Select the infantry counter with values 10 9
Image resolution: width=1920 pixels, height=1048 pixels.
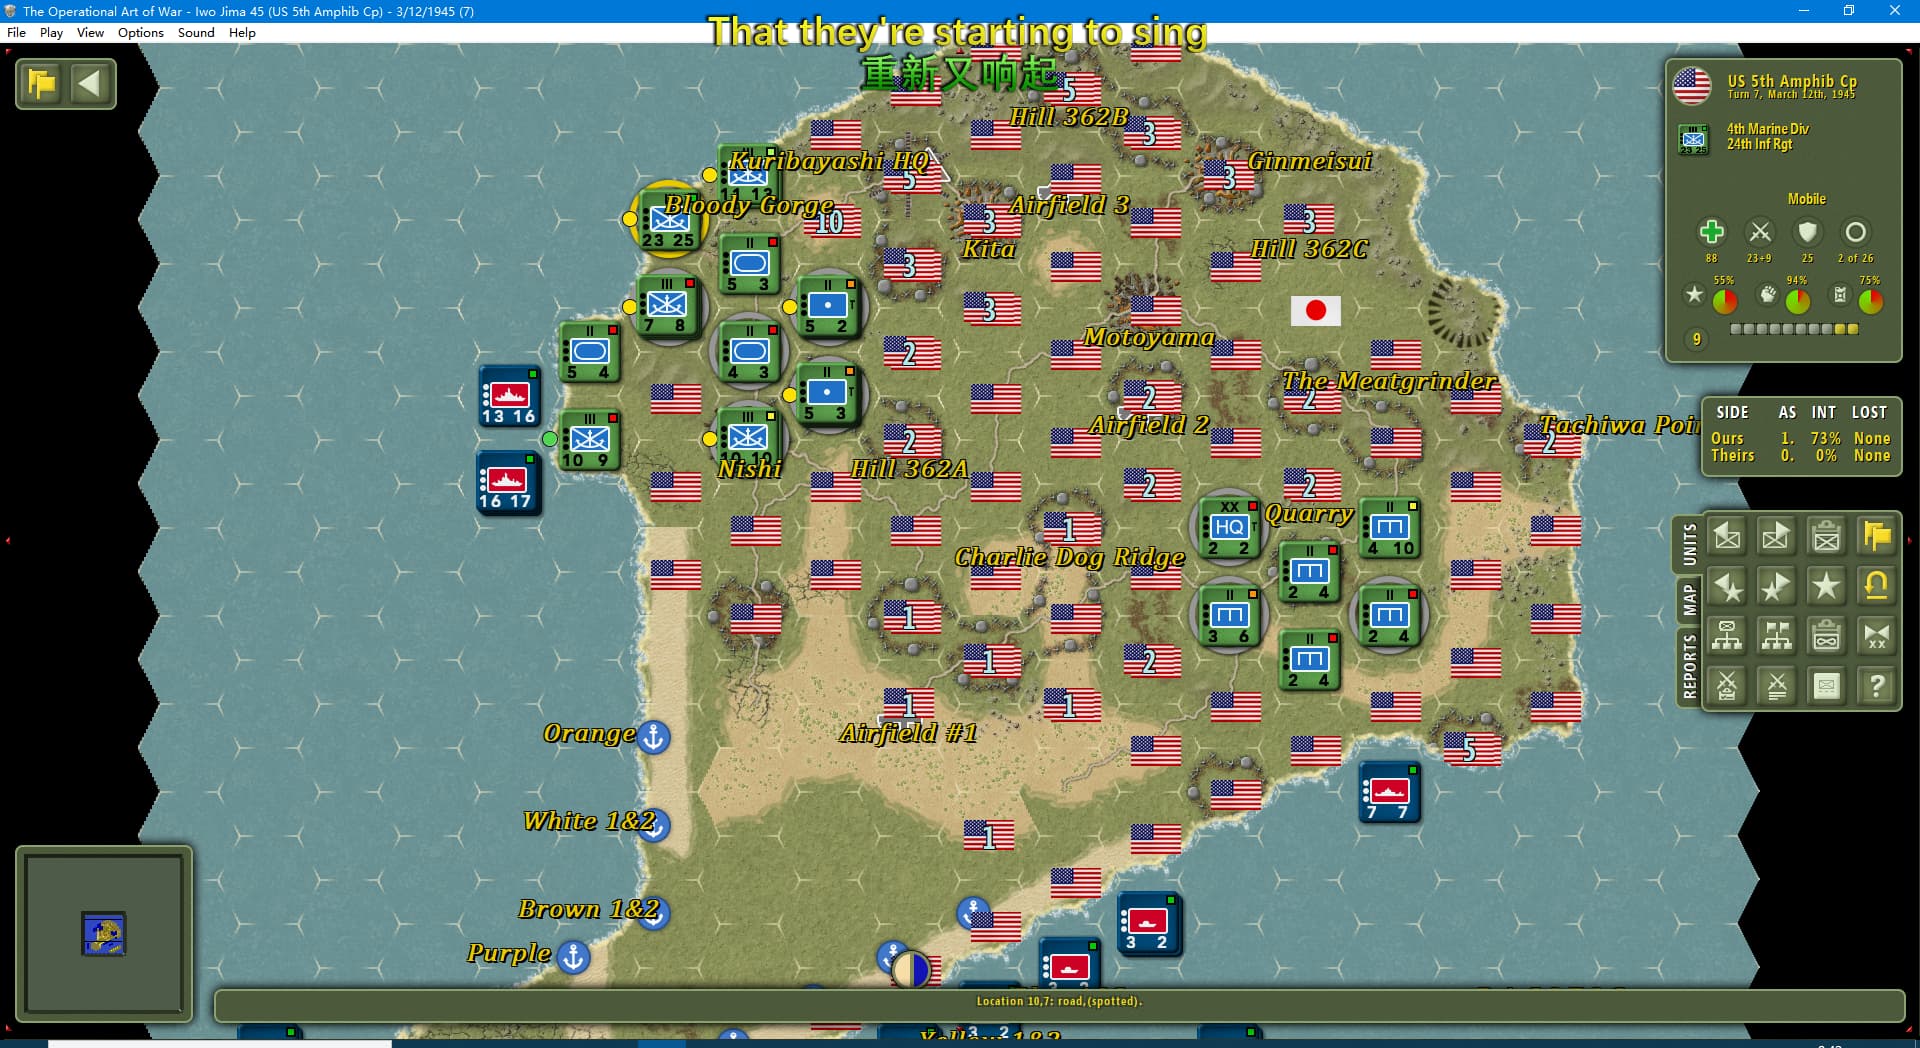589,440
